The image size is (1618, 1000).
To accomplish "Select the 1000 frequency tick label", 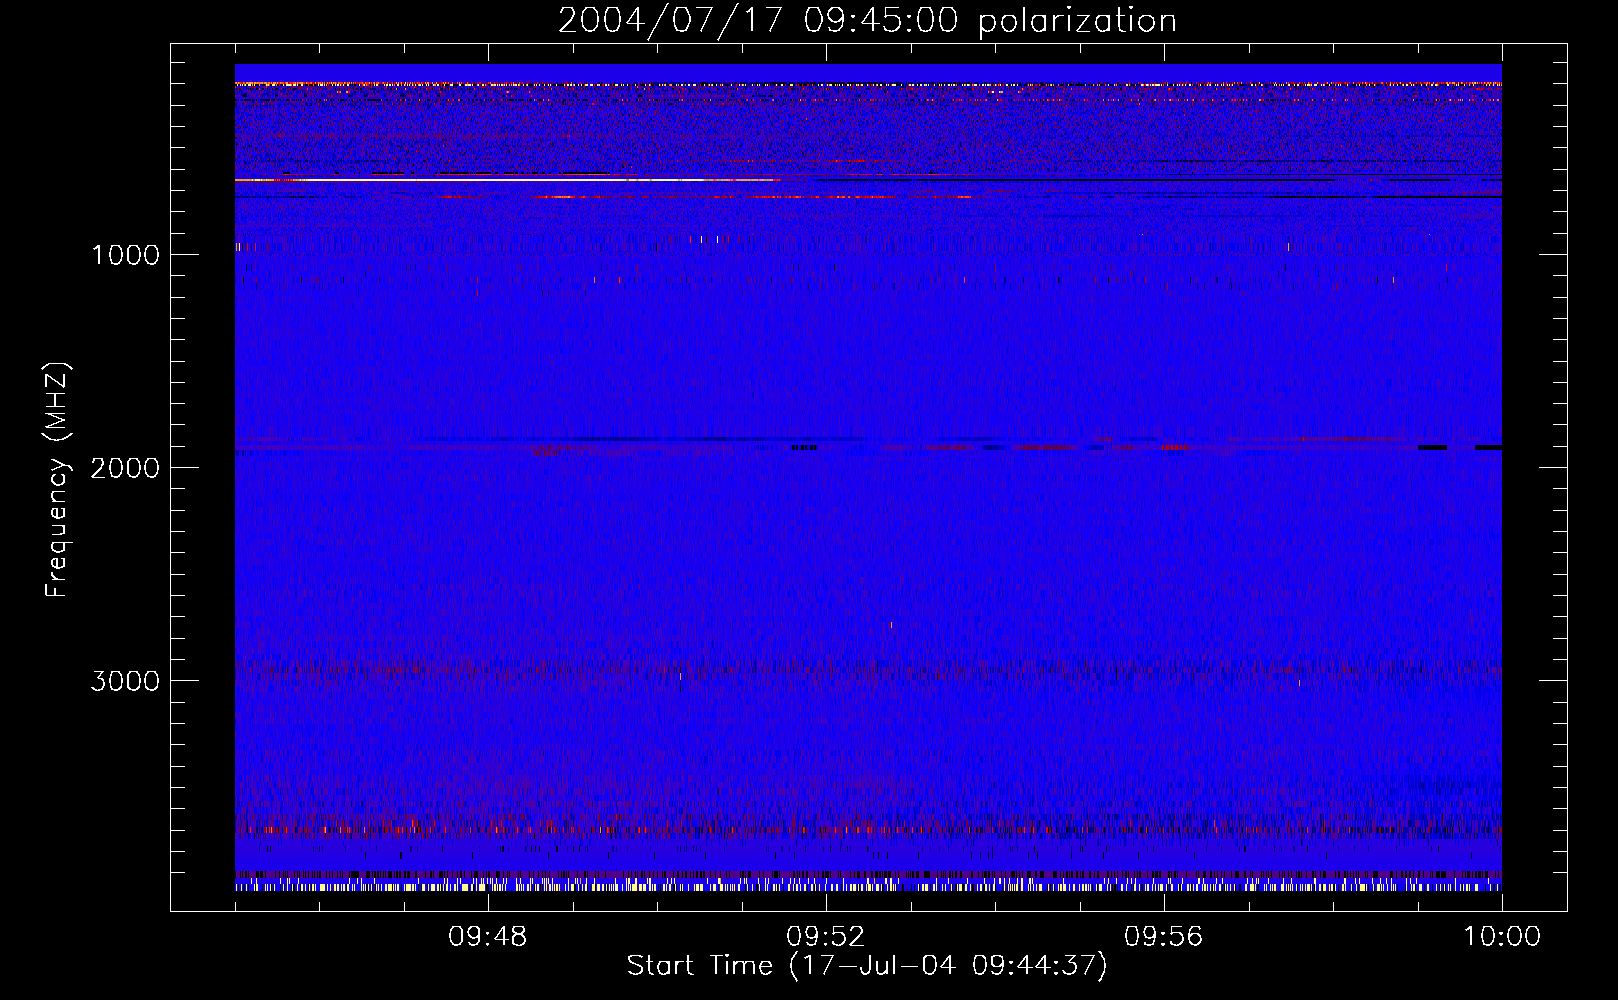I will point(125,255).
